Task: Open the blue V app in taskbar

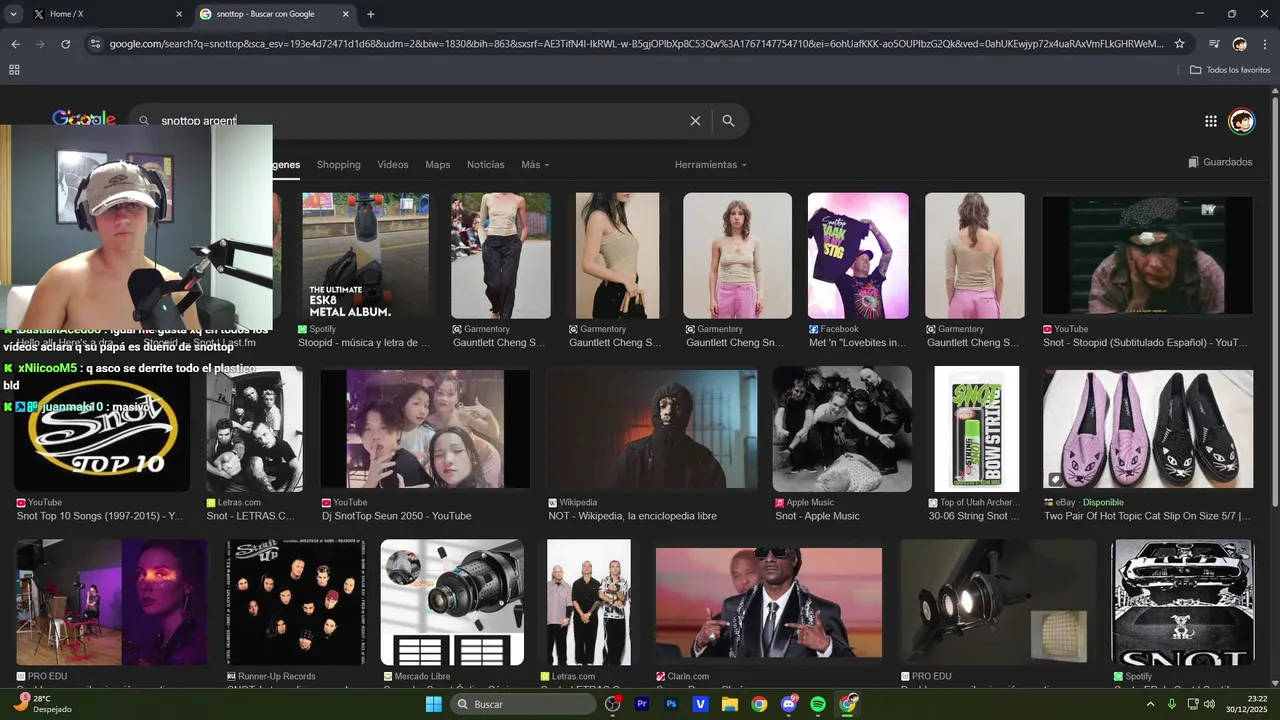Action: (x=701, y=705)
